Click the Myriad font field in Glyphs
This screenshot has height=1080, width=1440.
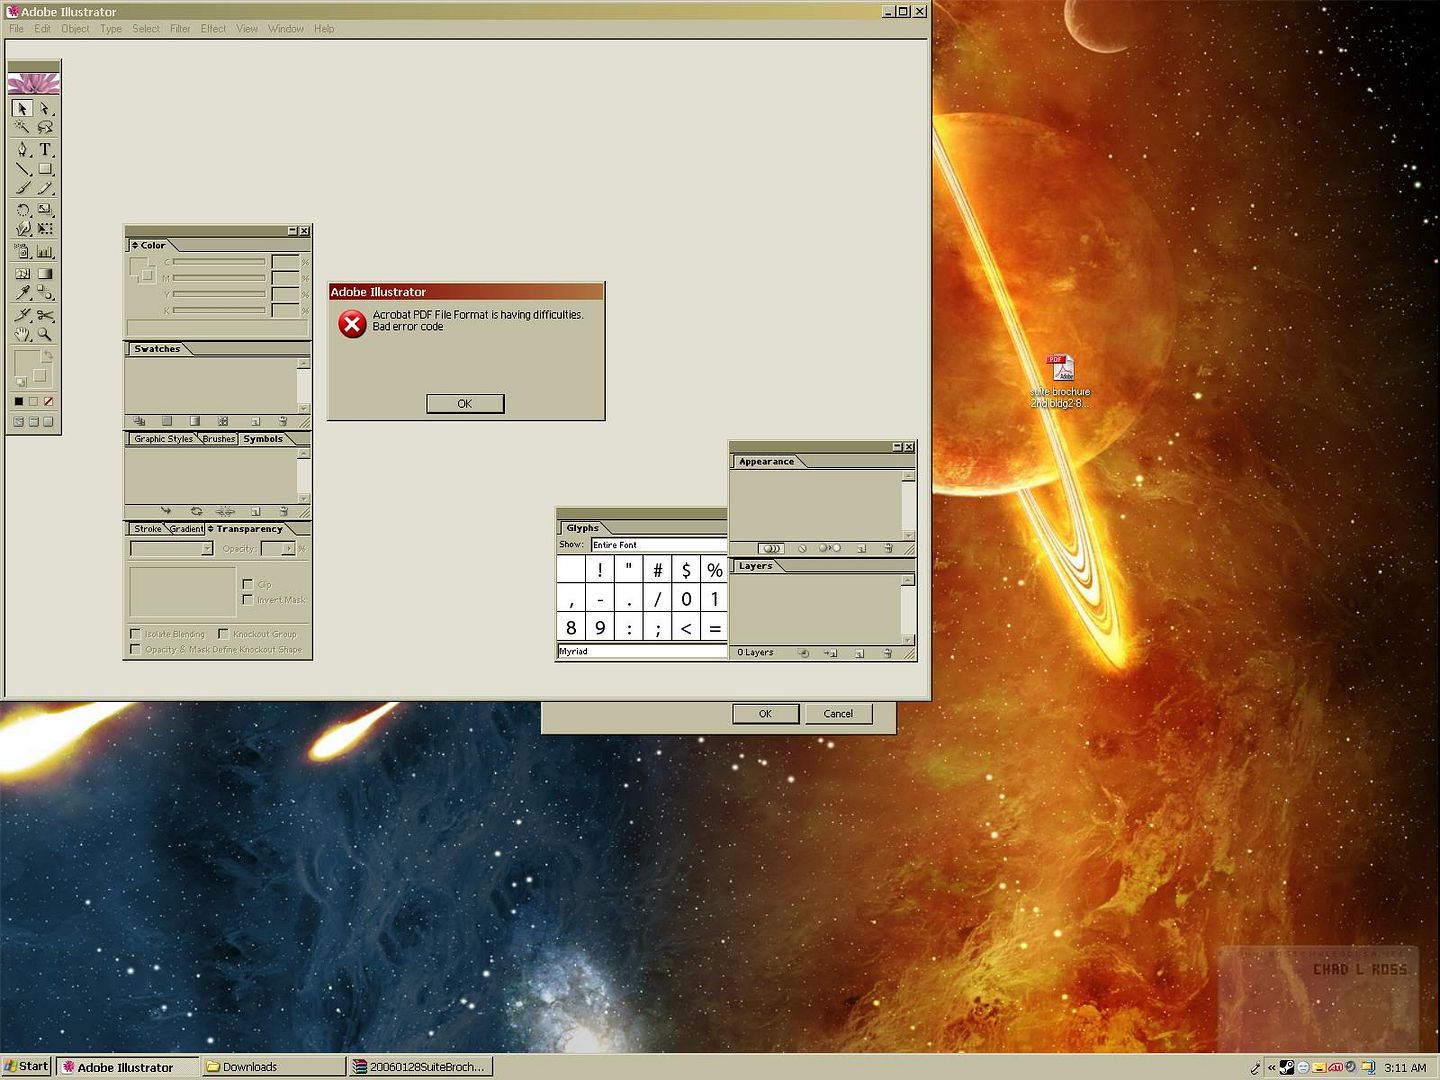(x=642, y=651)
